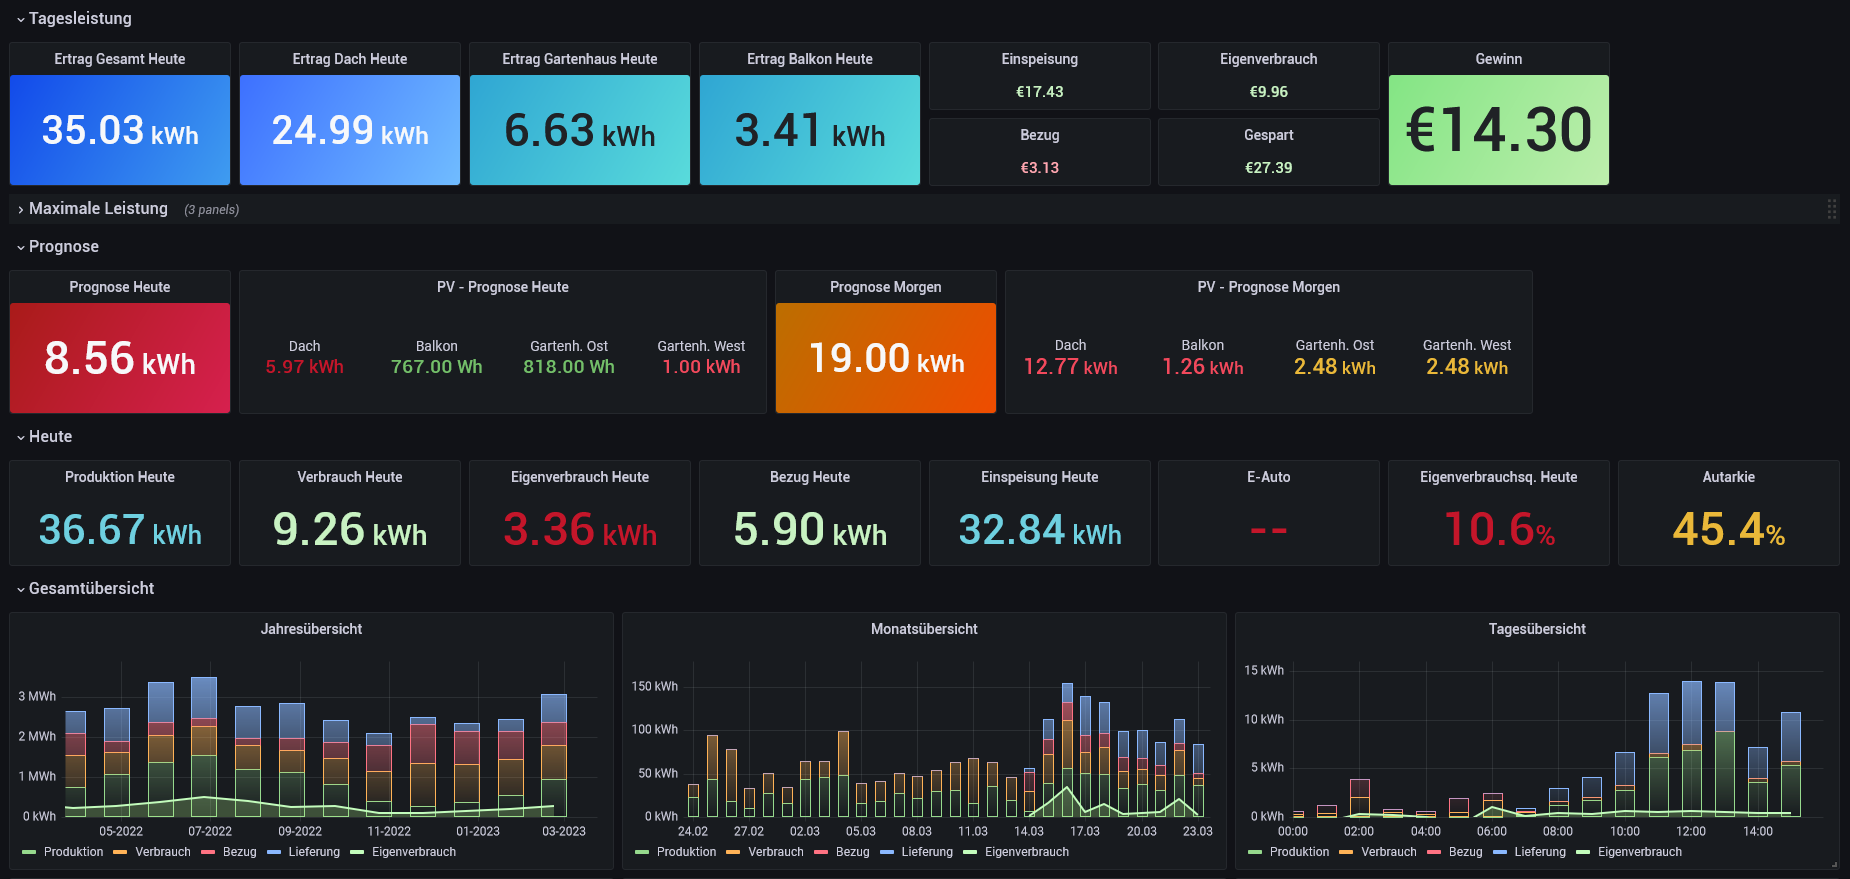Click the Tagesübersicht panel resize handle
This screenshot has width=1850, height=879.
[x=1834, y=864]
